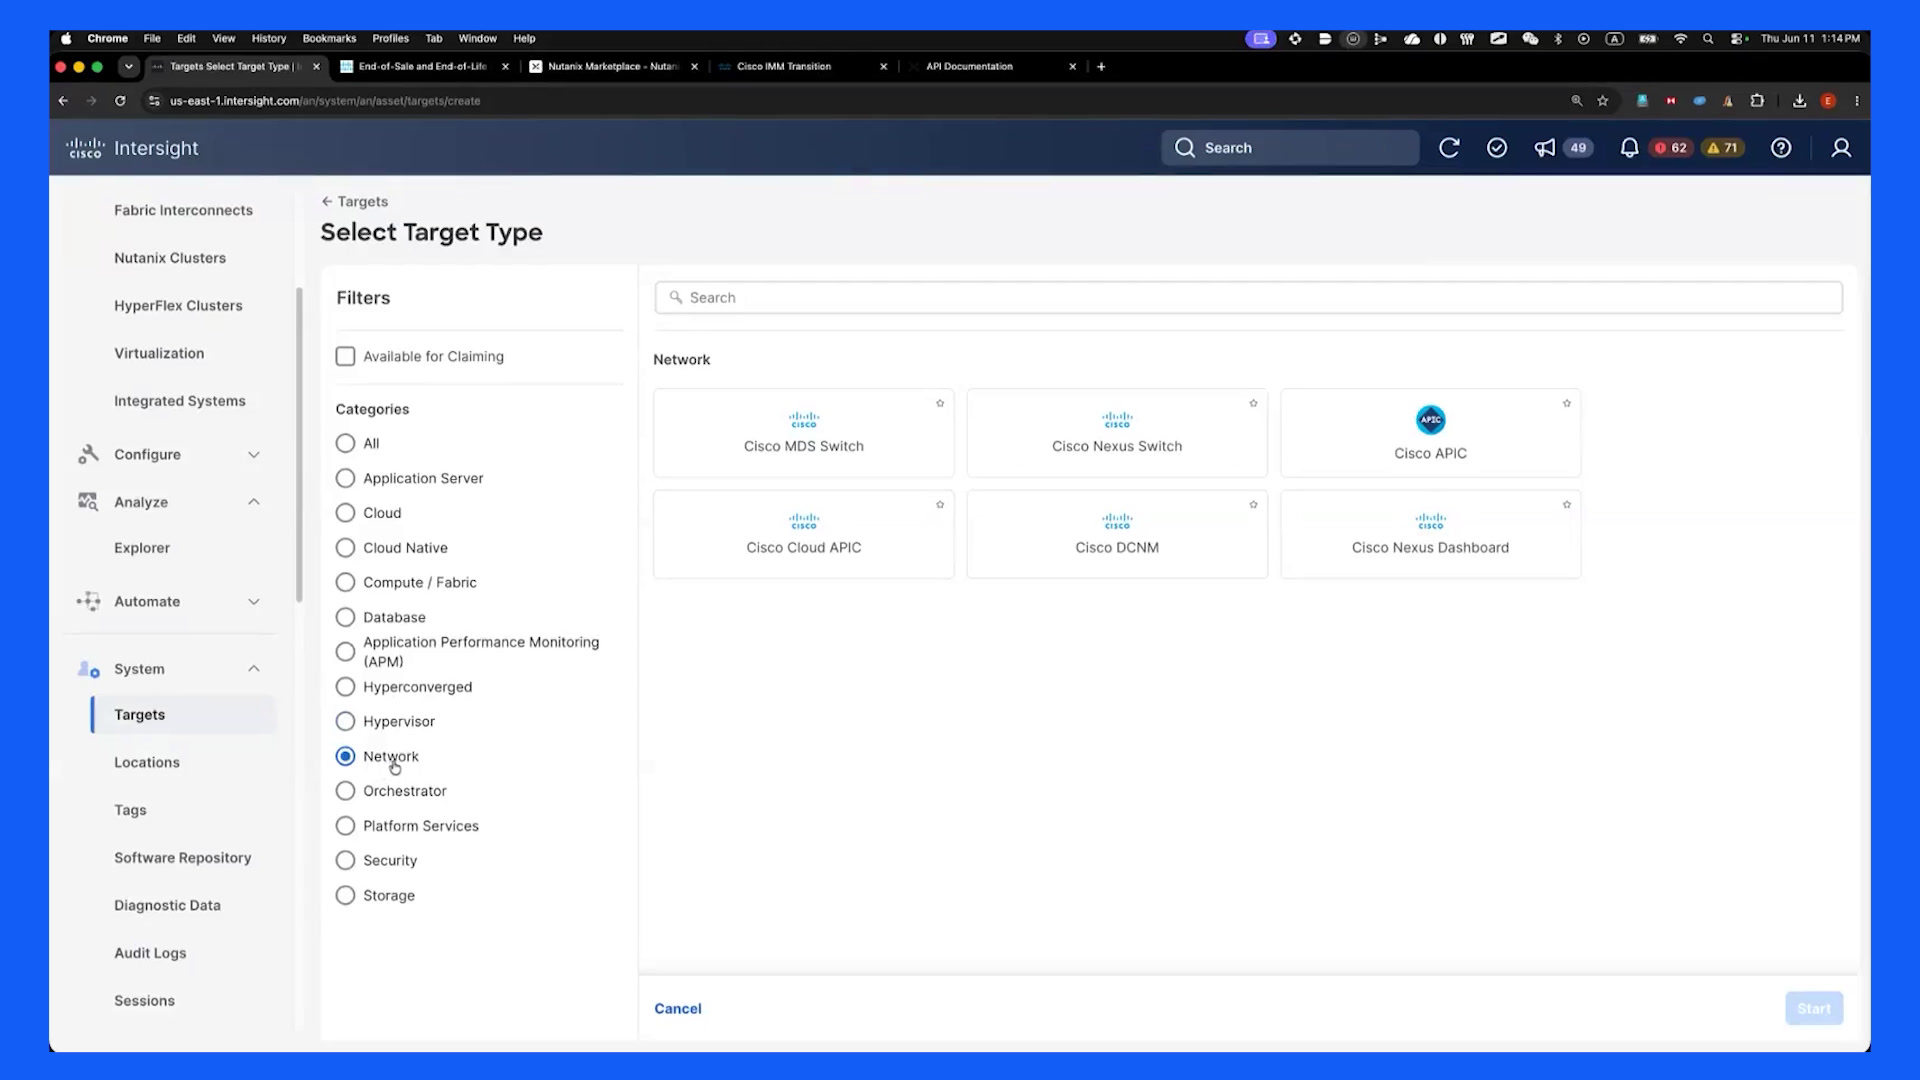
Task: Select the All category radio button
Action: [345, 443]
